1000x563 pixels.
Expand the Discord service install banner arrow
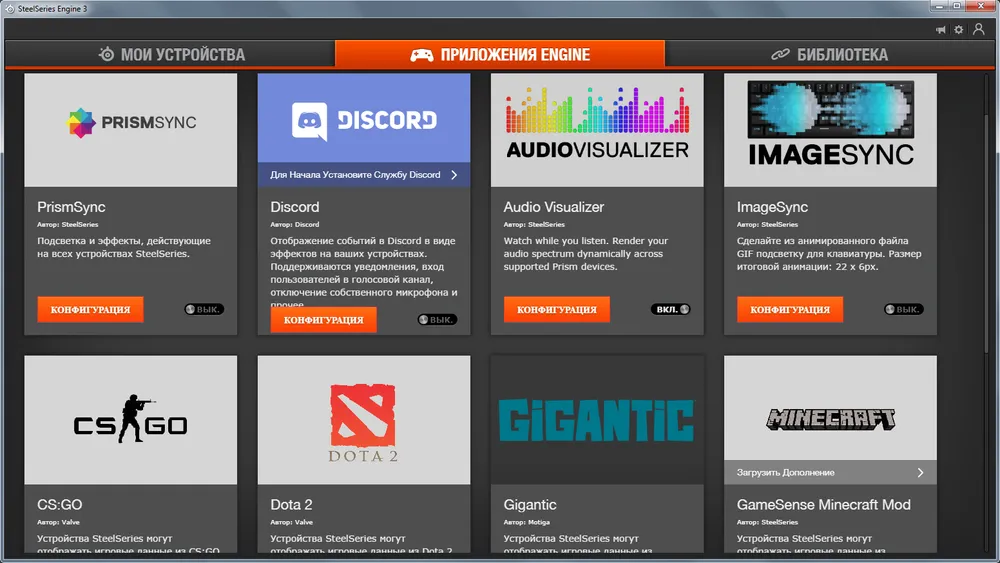point(454,175)
